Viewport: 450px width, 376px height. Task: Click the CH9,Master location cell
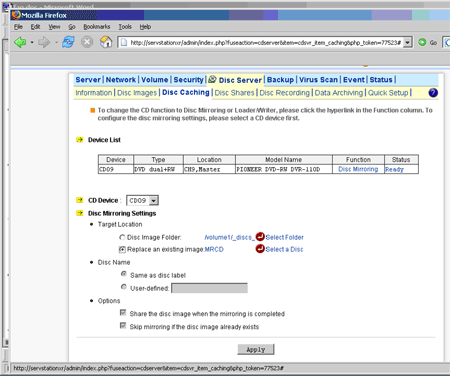pos(209,169)
